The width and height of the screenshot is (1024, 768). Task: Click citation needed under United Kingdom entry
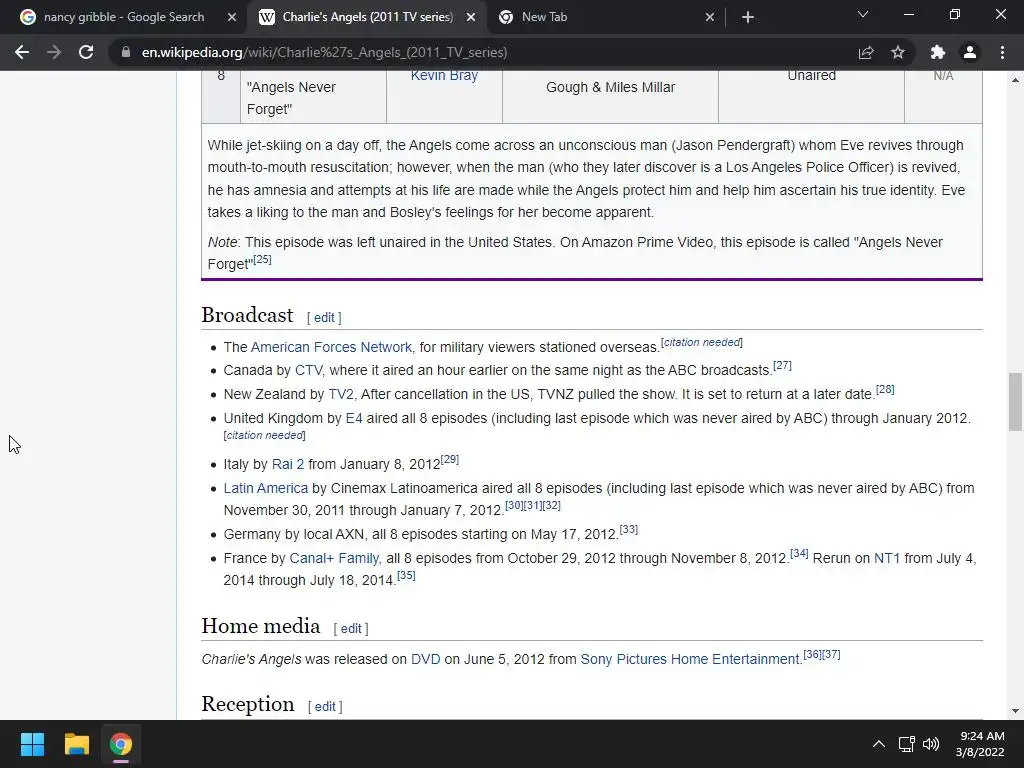(x=264, y=435)
